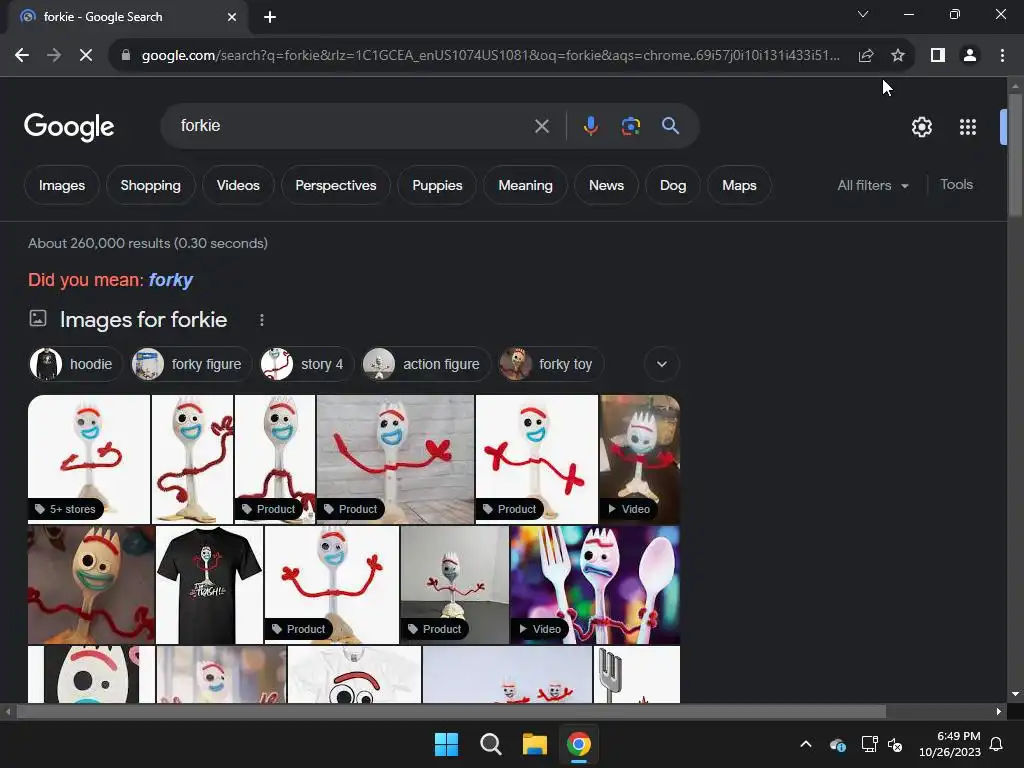This screenshot has height=768, width=1024.
Task: Open close-up wooden Forky face image
Action: 91,585
